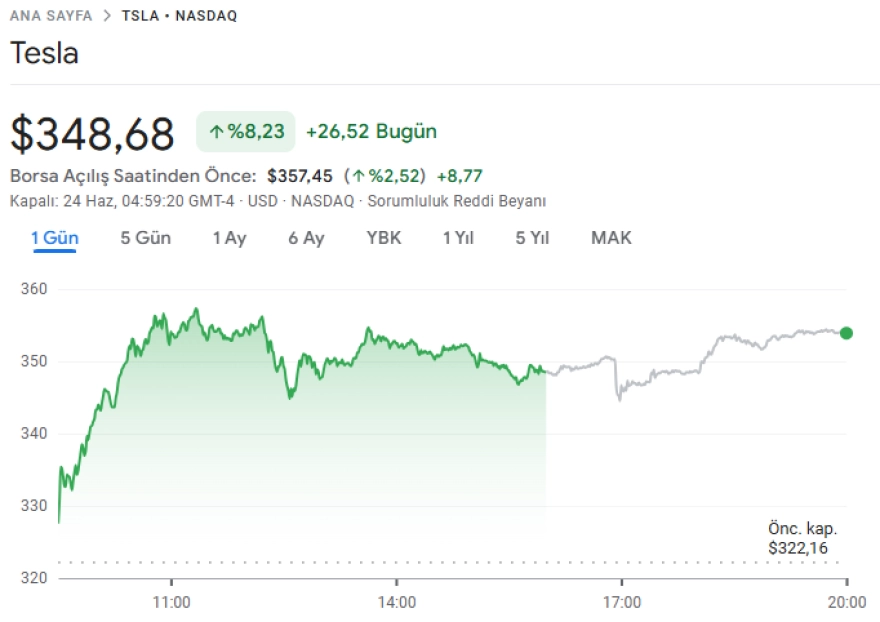
Task: Open the 5 Yıl chart tab
Action: [532, 238]
